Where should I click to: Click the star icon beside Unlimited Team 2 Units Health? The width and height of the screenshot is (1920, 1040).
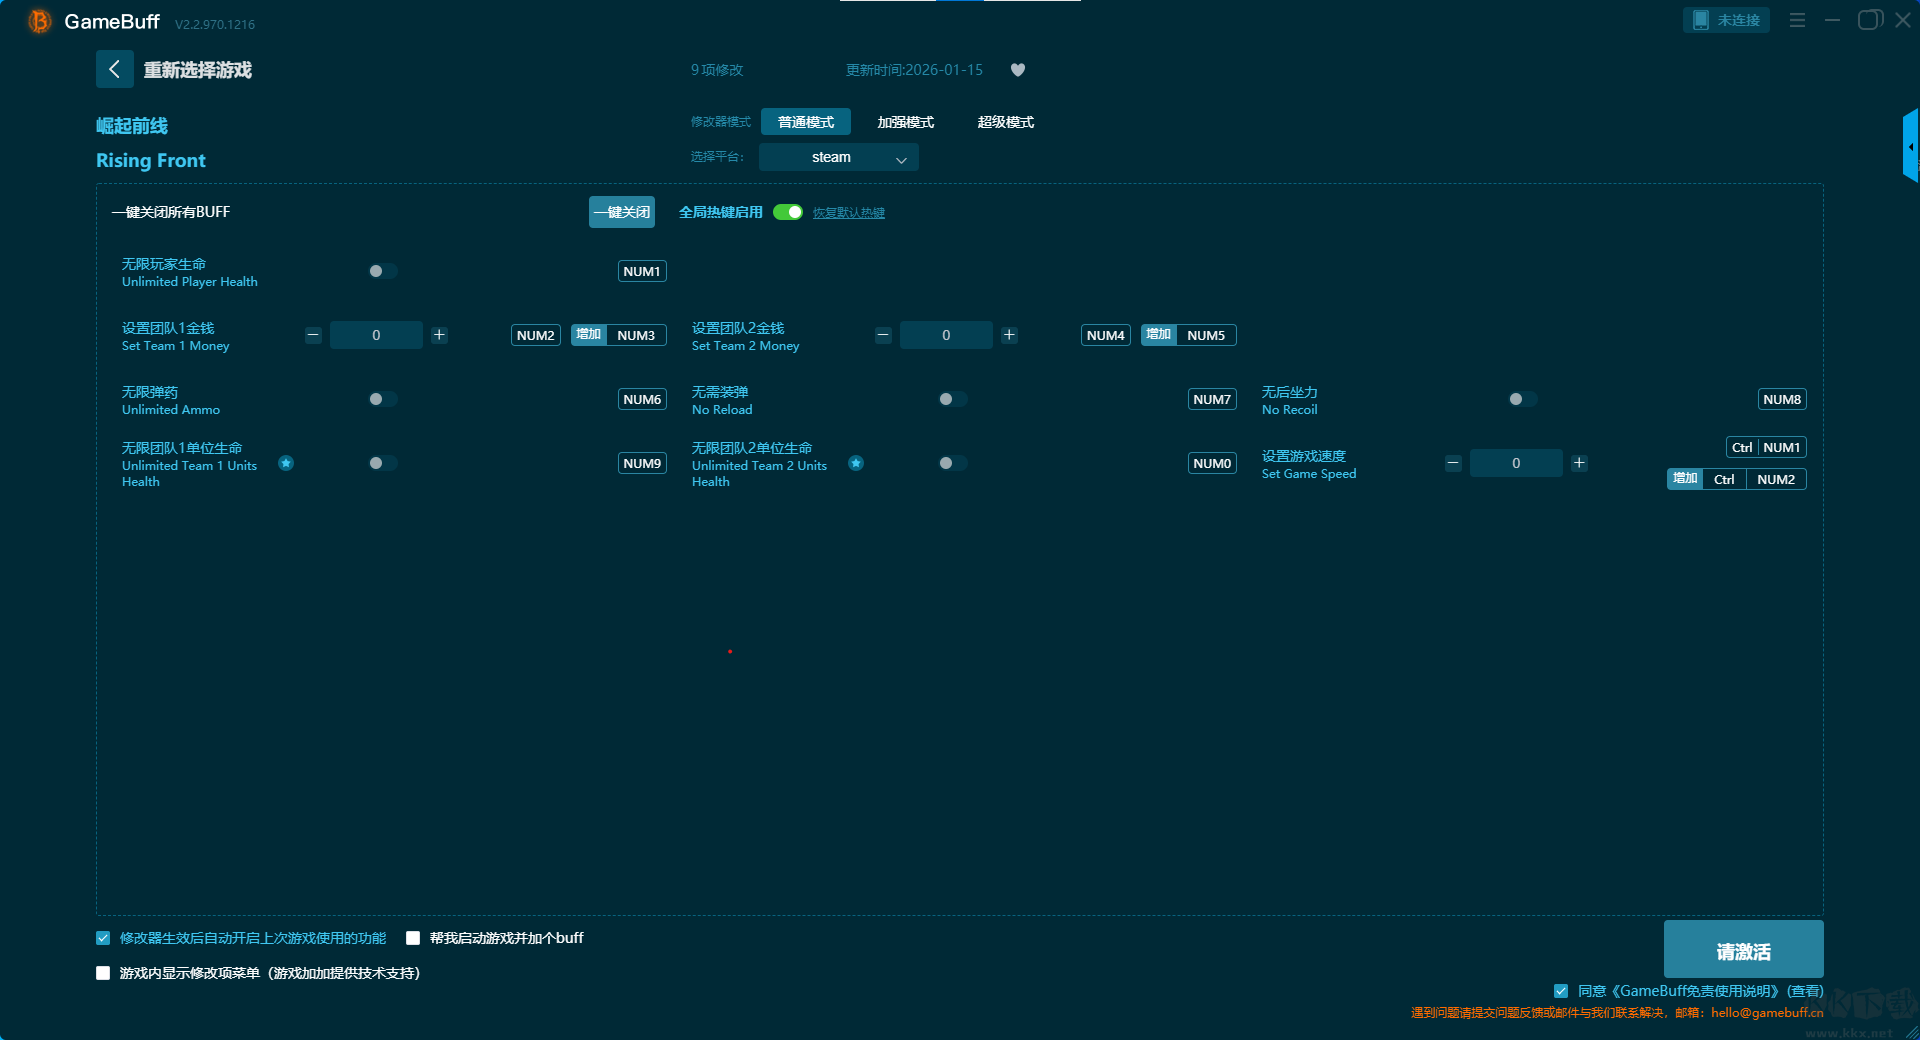pyautogui.click(x=856, y=463)
